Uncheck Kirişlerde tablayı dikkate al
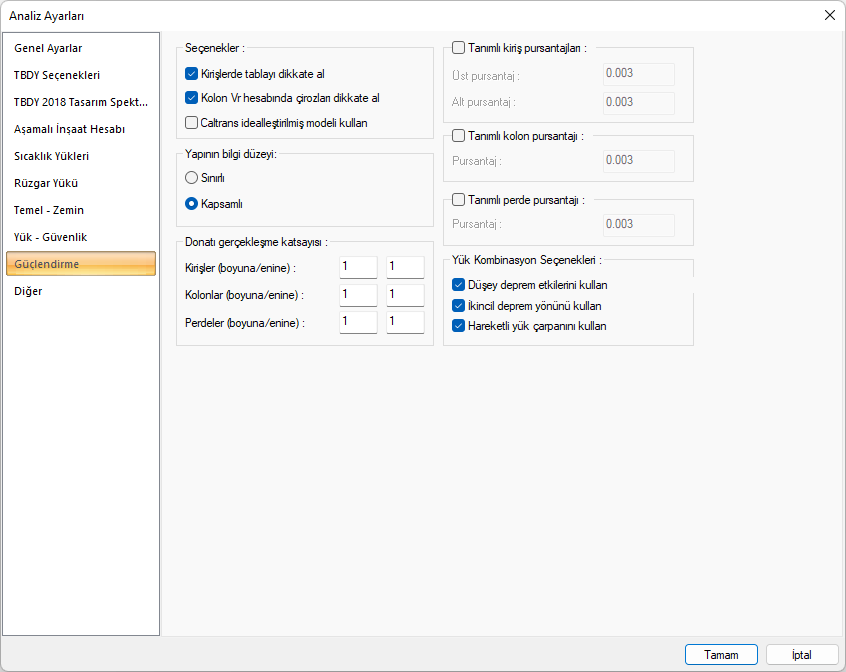This screenshot has width=846, height=672. [192, 74]
